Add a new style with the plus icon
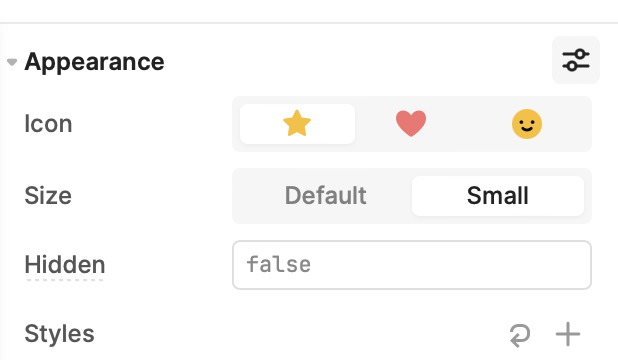This screenshot has width=618, height=360. click(x=568, y=334)
